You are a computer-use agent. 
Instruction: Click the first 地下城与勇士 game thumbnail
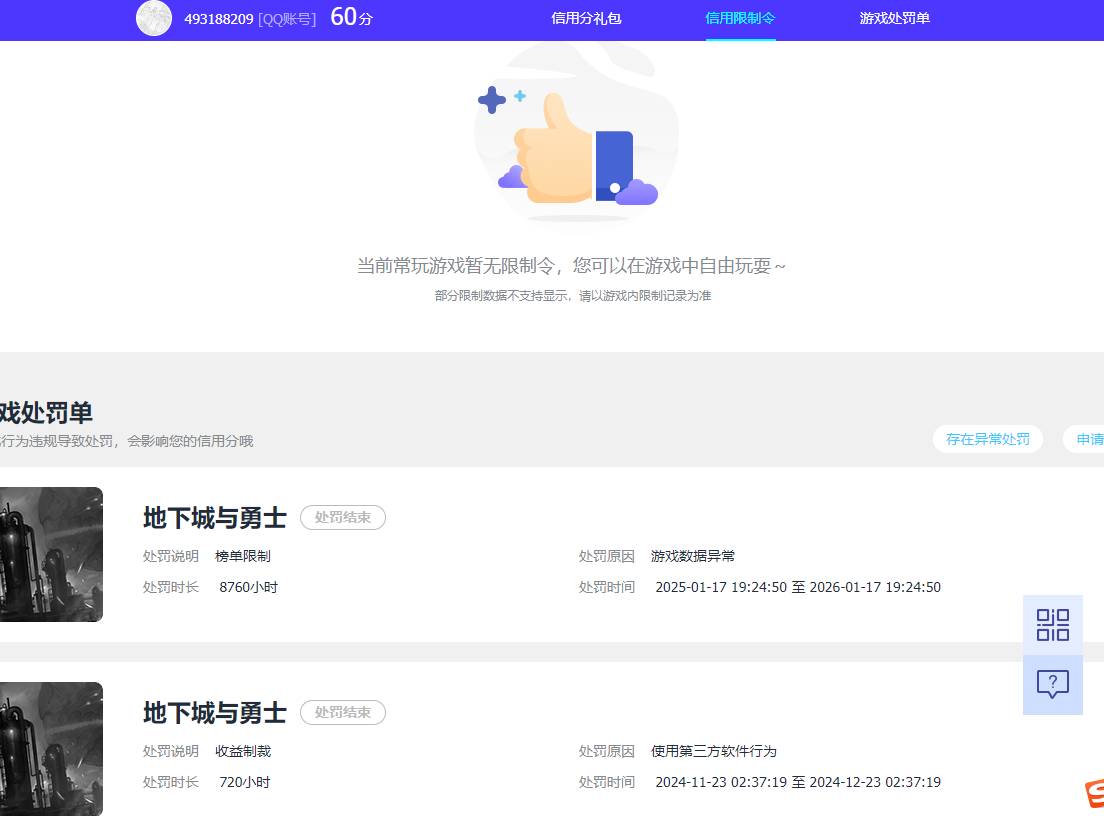(x=51, y=554)
